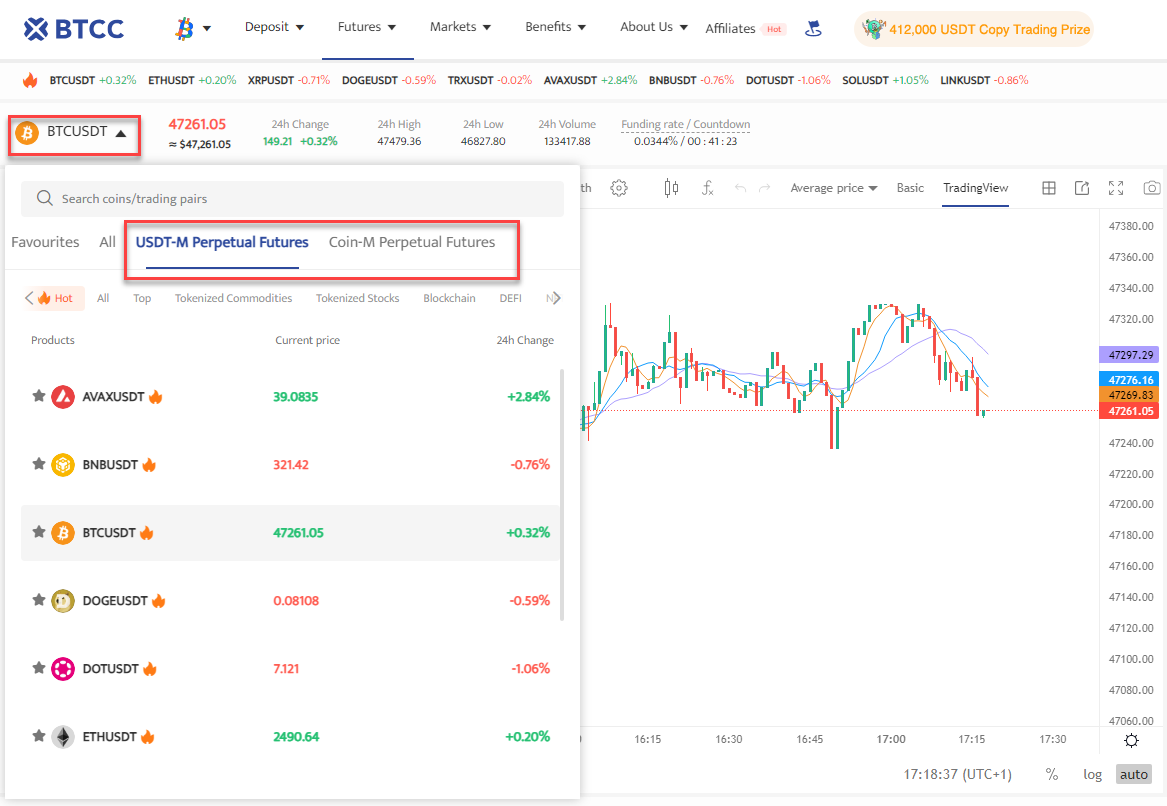The width and height of the screenshot is (1167, 806).
Task: Open the 412,000 USDT Copy Trading Prize banner
Action: (974, 29)
